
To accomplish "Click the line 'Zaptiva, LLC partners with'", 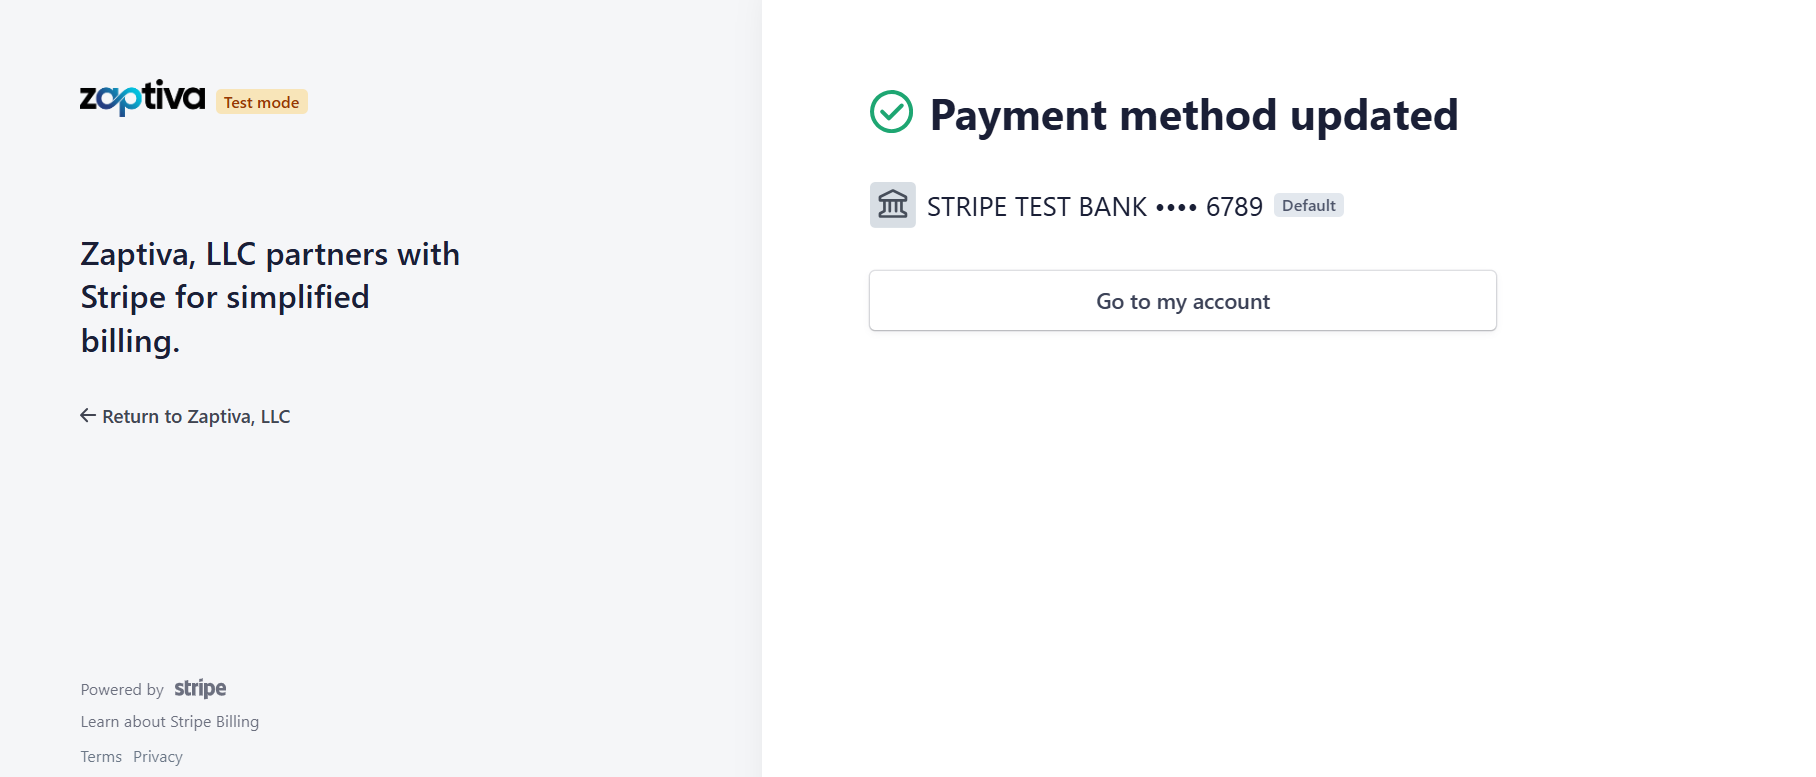I will click(270, 254).
